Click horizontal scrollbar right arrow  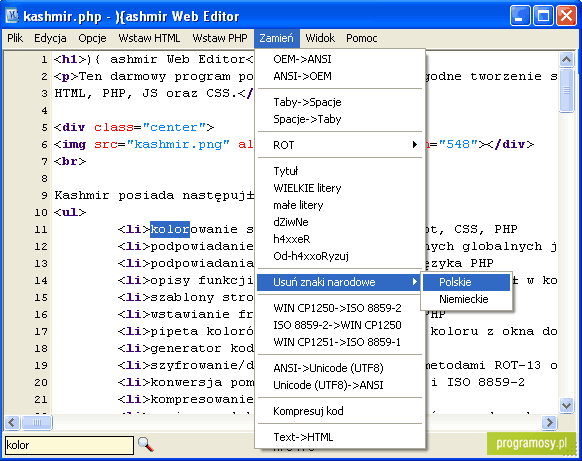(550, 422)
